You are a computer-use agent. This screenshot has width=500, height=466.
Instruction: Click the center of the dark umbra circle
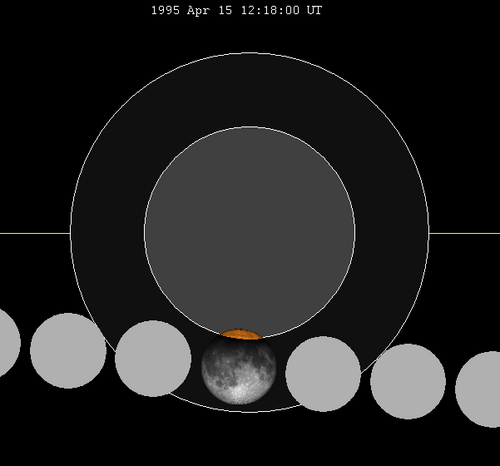250,232
